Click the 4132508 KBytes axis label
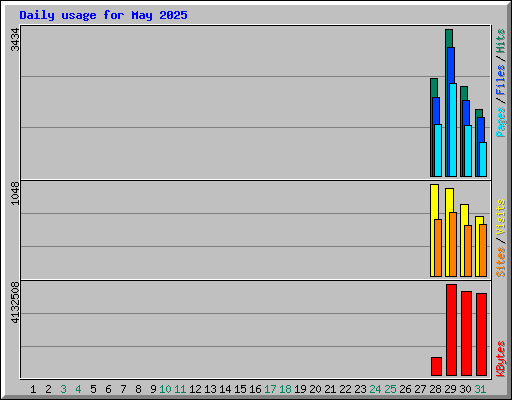 pos(15,302)
